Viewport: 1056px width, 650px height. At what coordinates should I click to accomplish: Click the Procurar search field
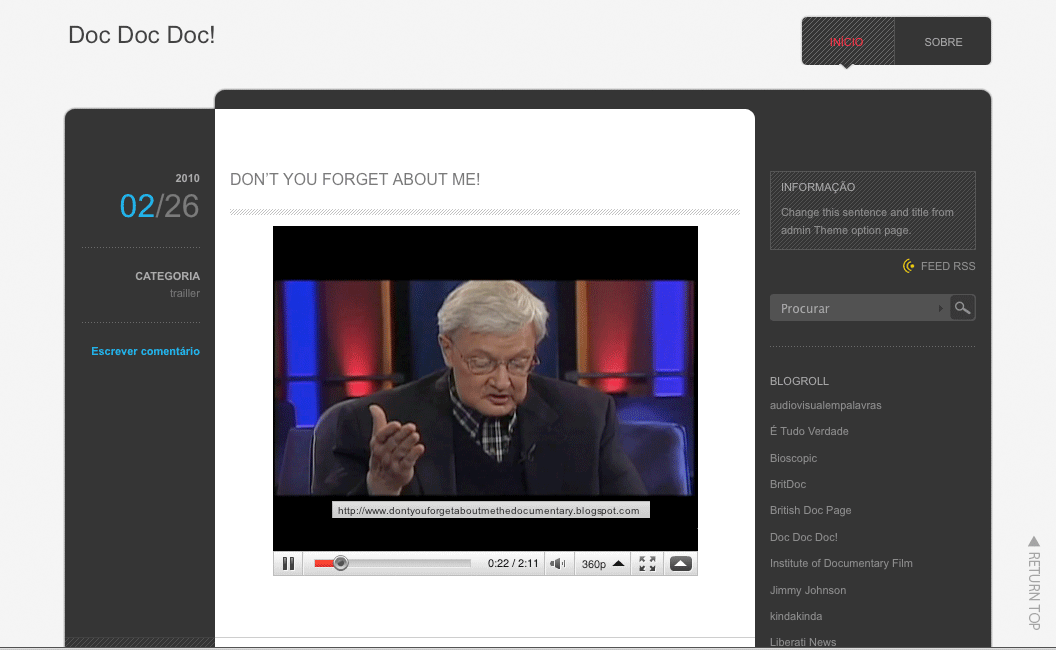point(859,308)
